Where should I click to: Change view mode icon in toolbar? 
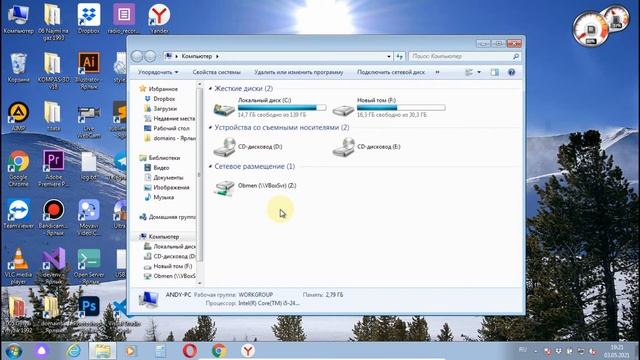(x=469, y=72)
